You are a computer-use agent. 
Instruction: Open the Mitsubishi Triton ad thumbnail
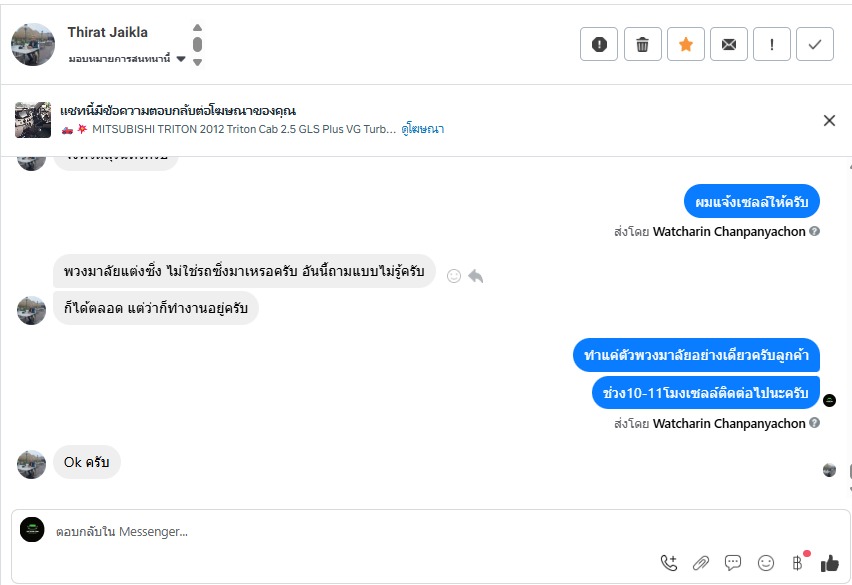tap(33, 120)
